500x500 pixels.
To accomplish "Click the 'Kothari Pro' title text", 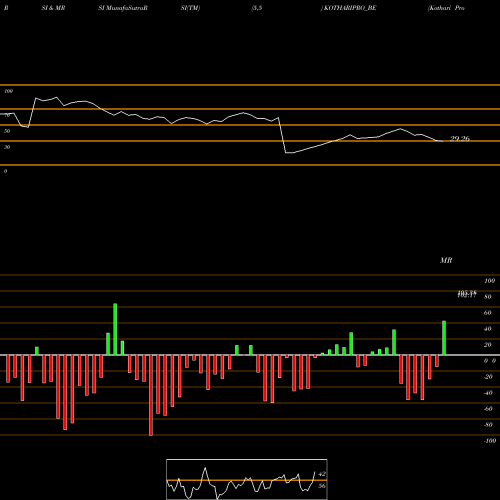I will (446, 8).
